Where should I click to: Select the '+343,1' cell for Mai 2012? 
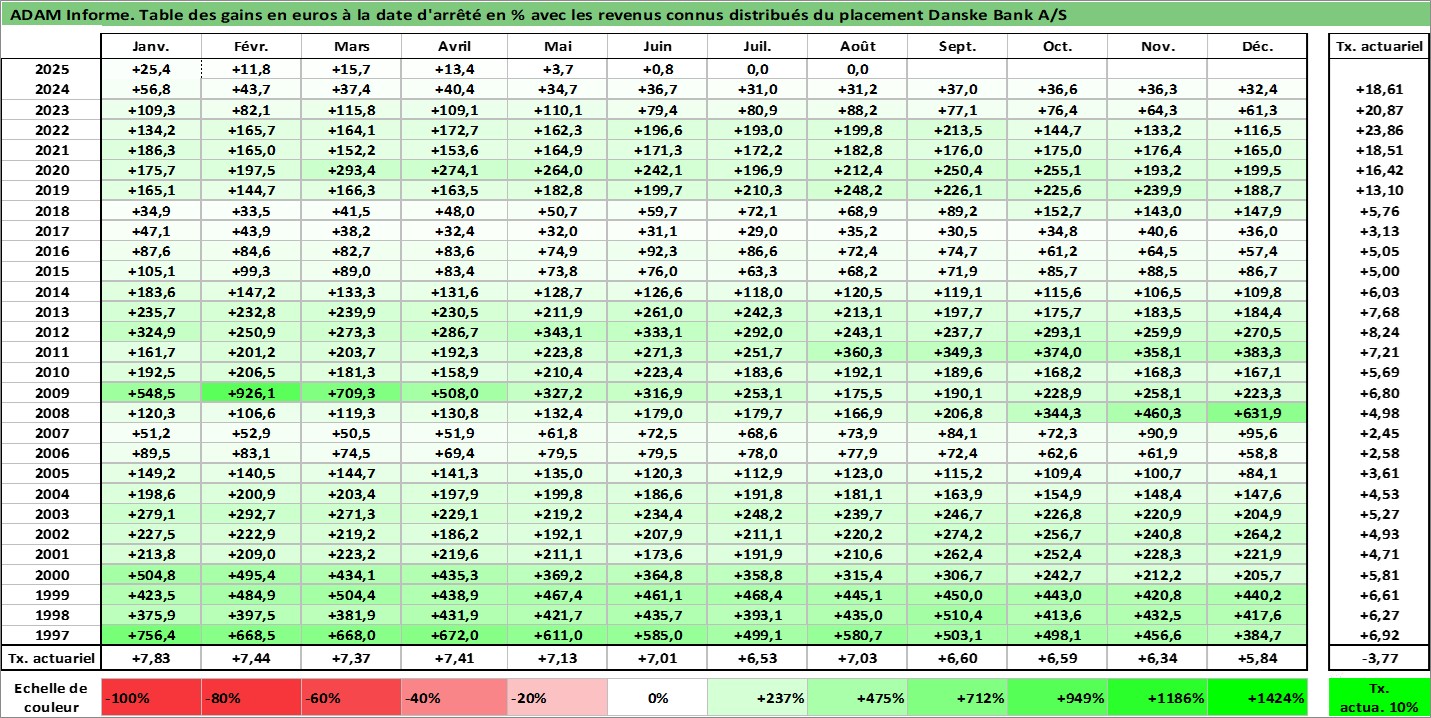557,332
